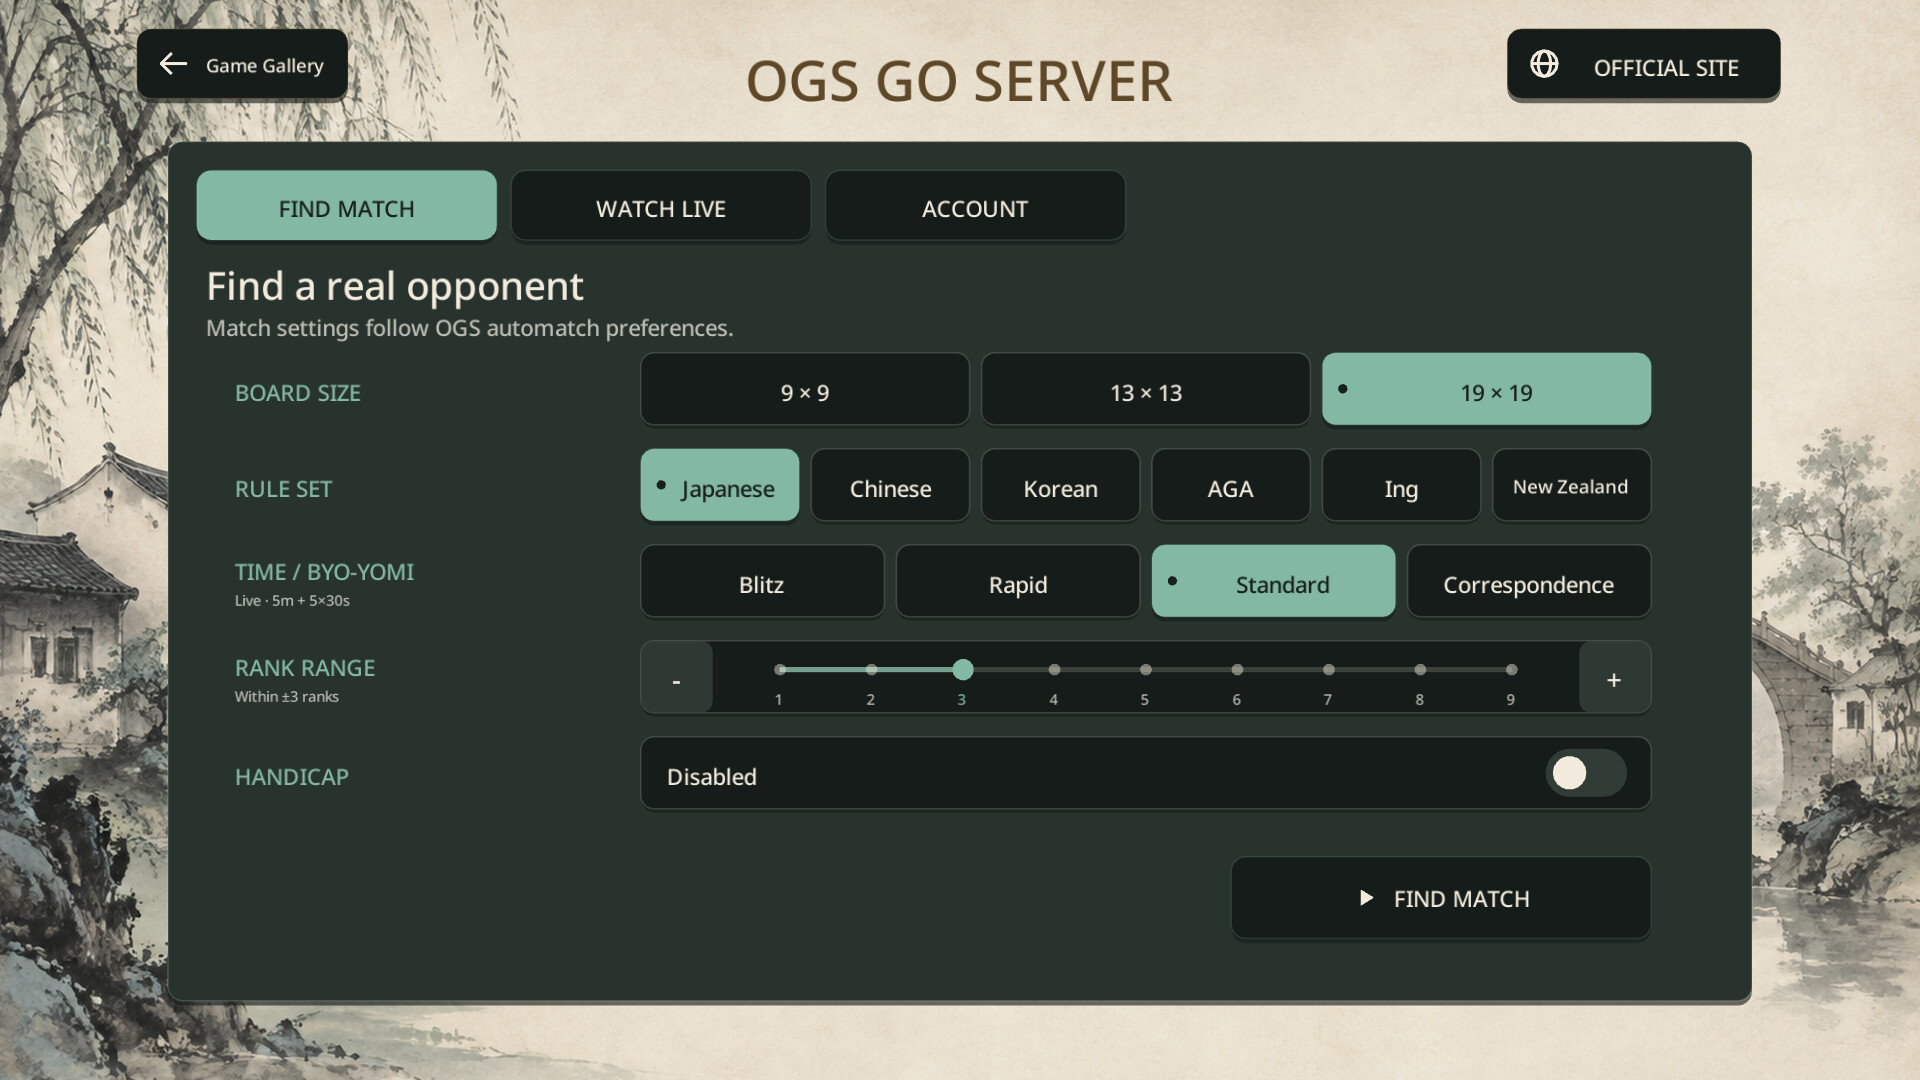
Task: Set rank range slider to 9
Action: point(1512,670)
